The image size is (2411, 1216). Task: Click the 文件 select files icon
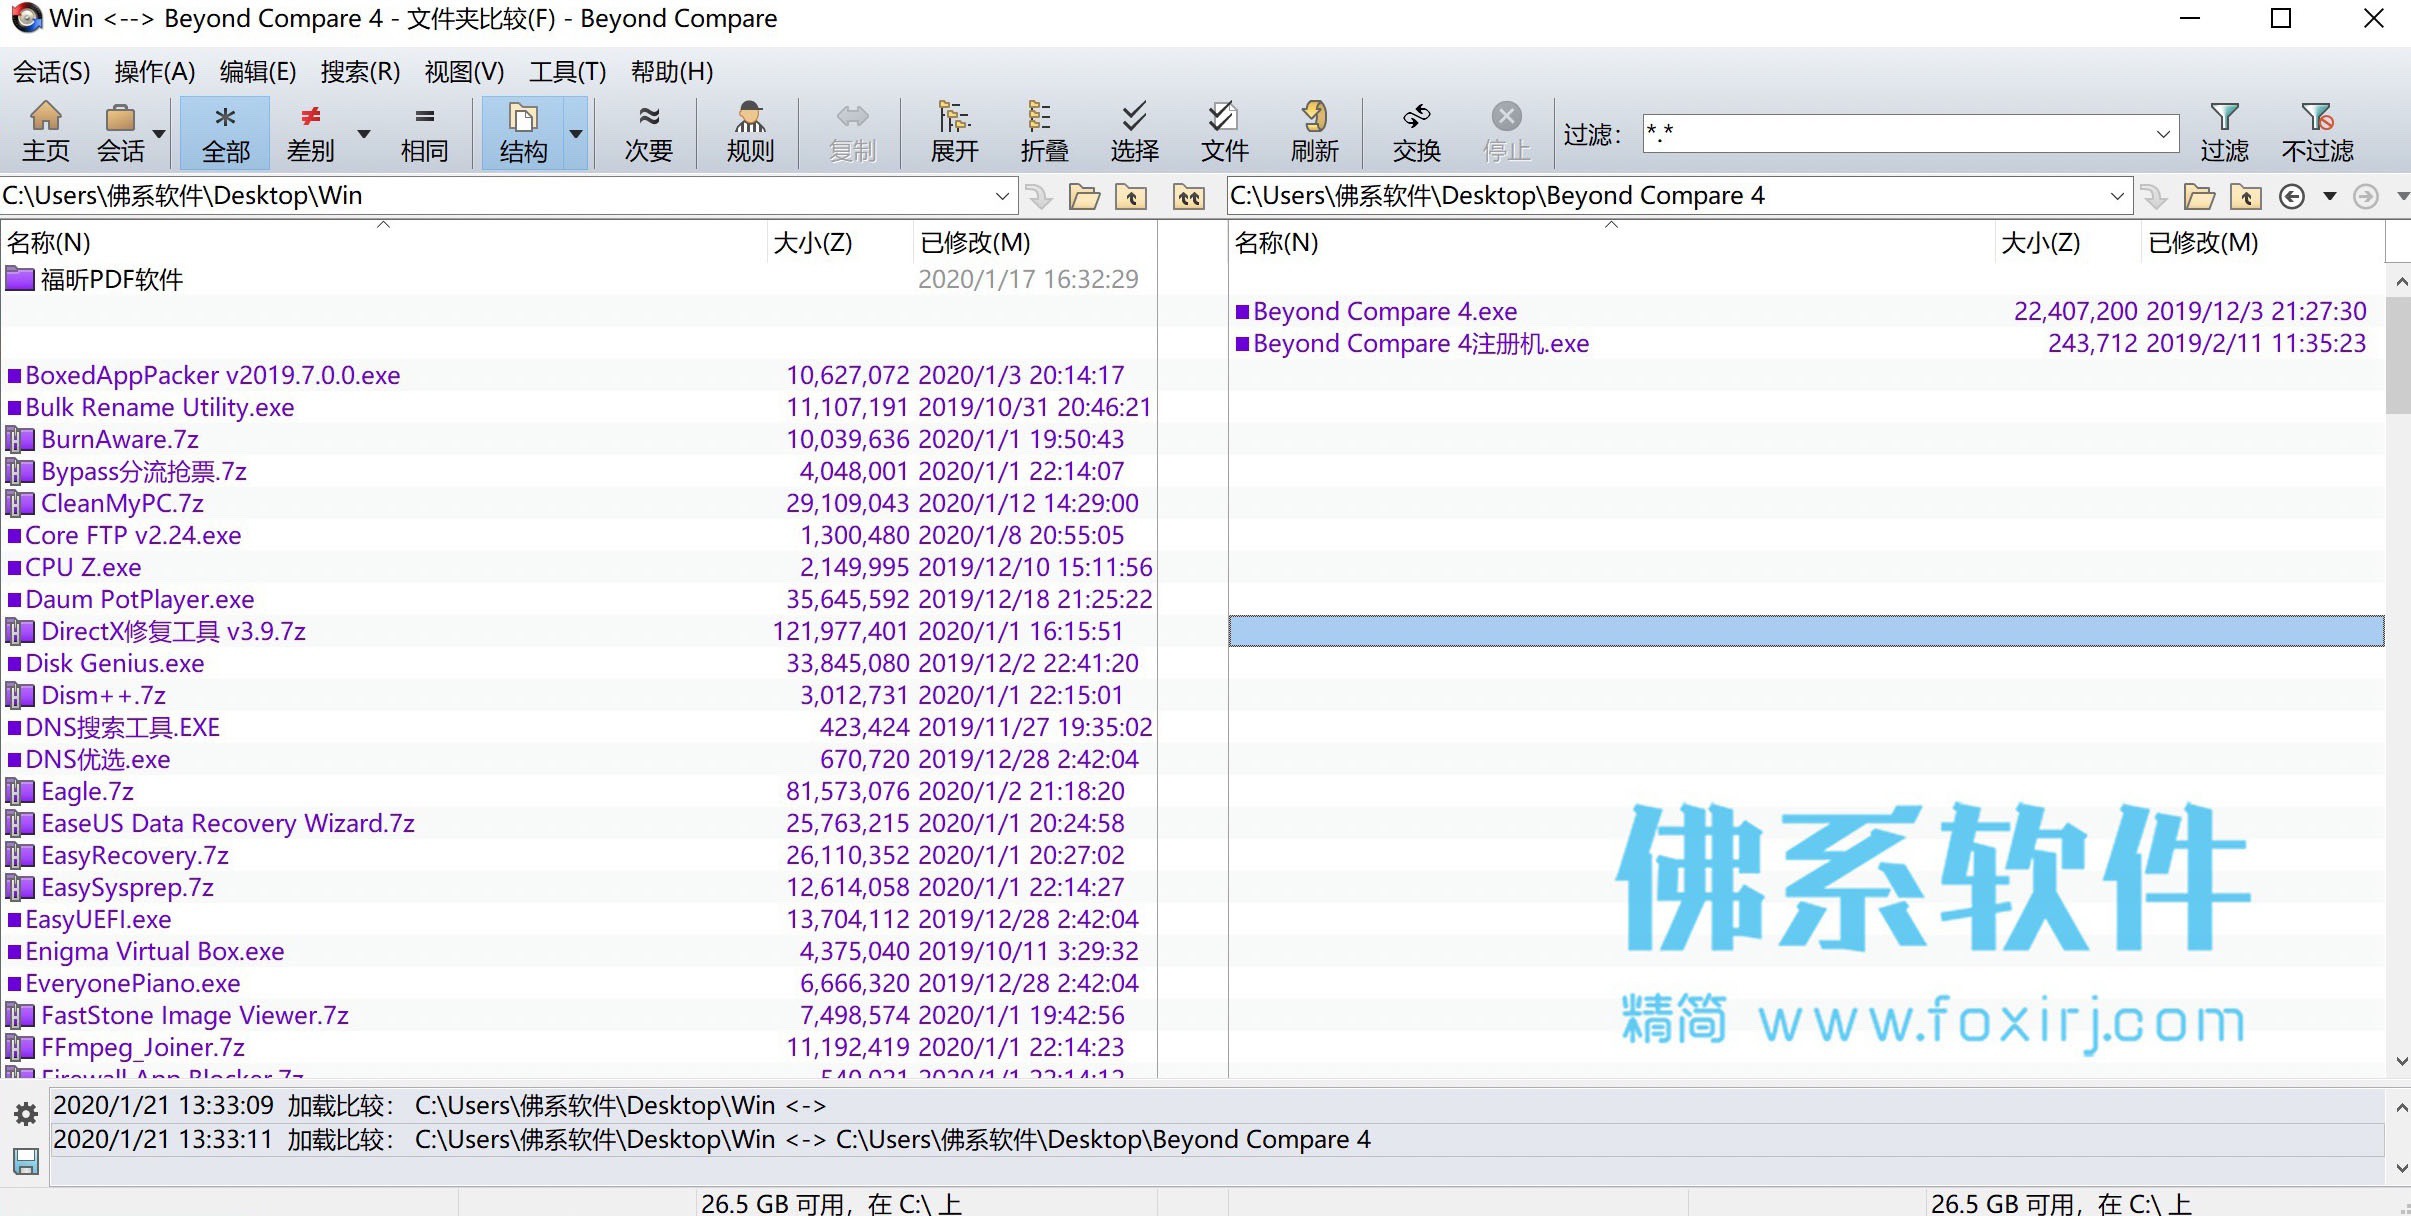[1224, 132]
